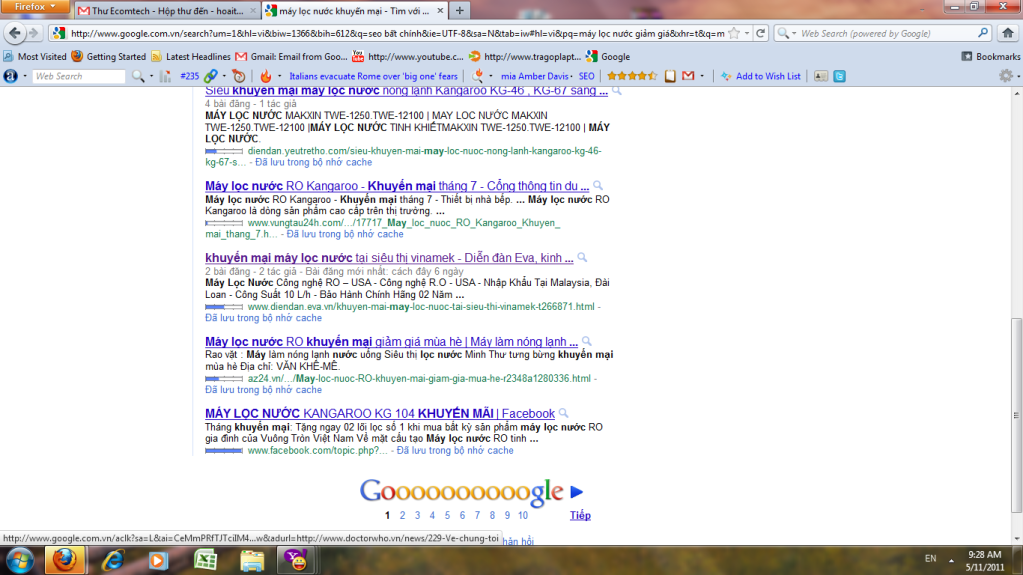Focus the Alexa Web Search field

78,76
